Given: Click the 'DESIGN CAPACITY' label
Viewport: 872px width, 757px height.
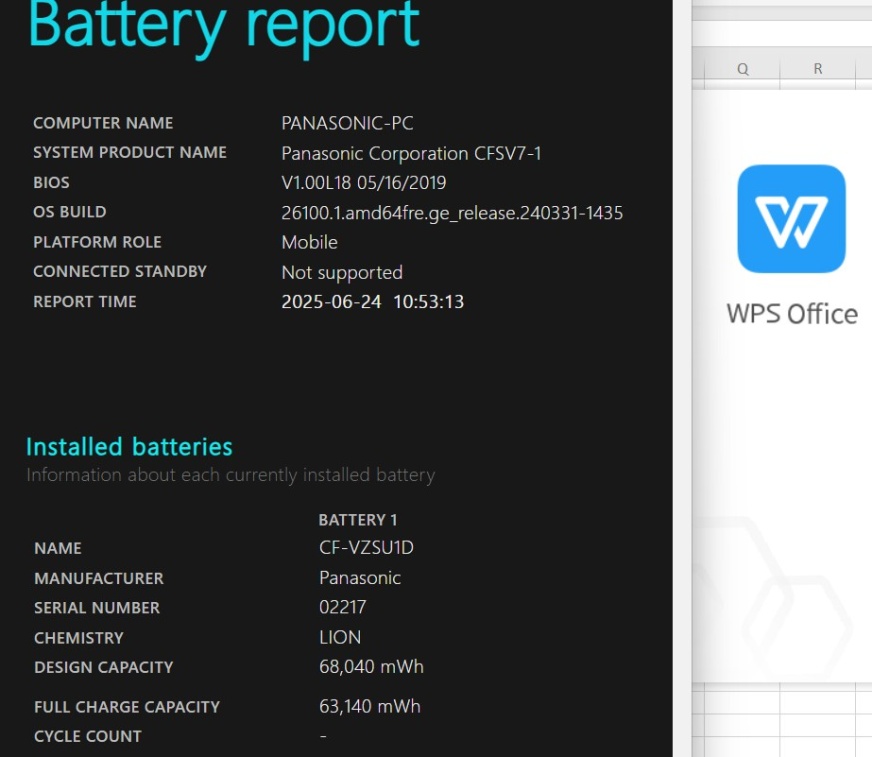Looking at the screenshot, I should pos(103,667).
